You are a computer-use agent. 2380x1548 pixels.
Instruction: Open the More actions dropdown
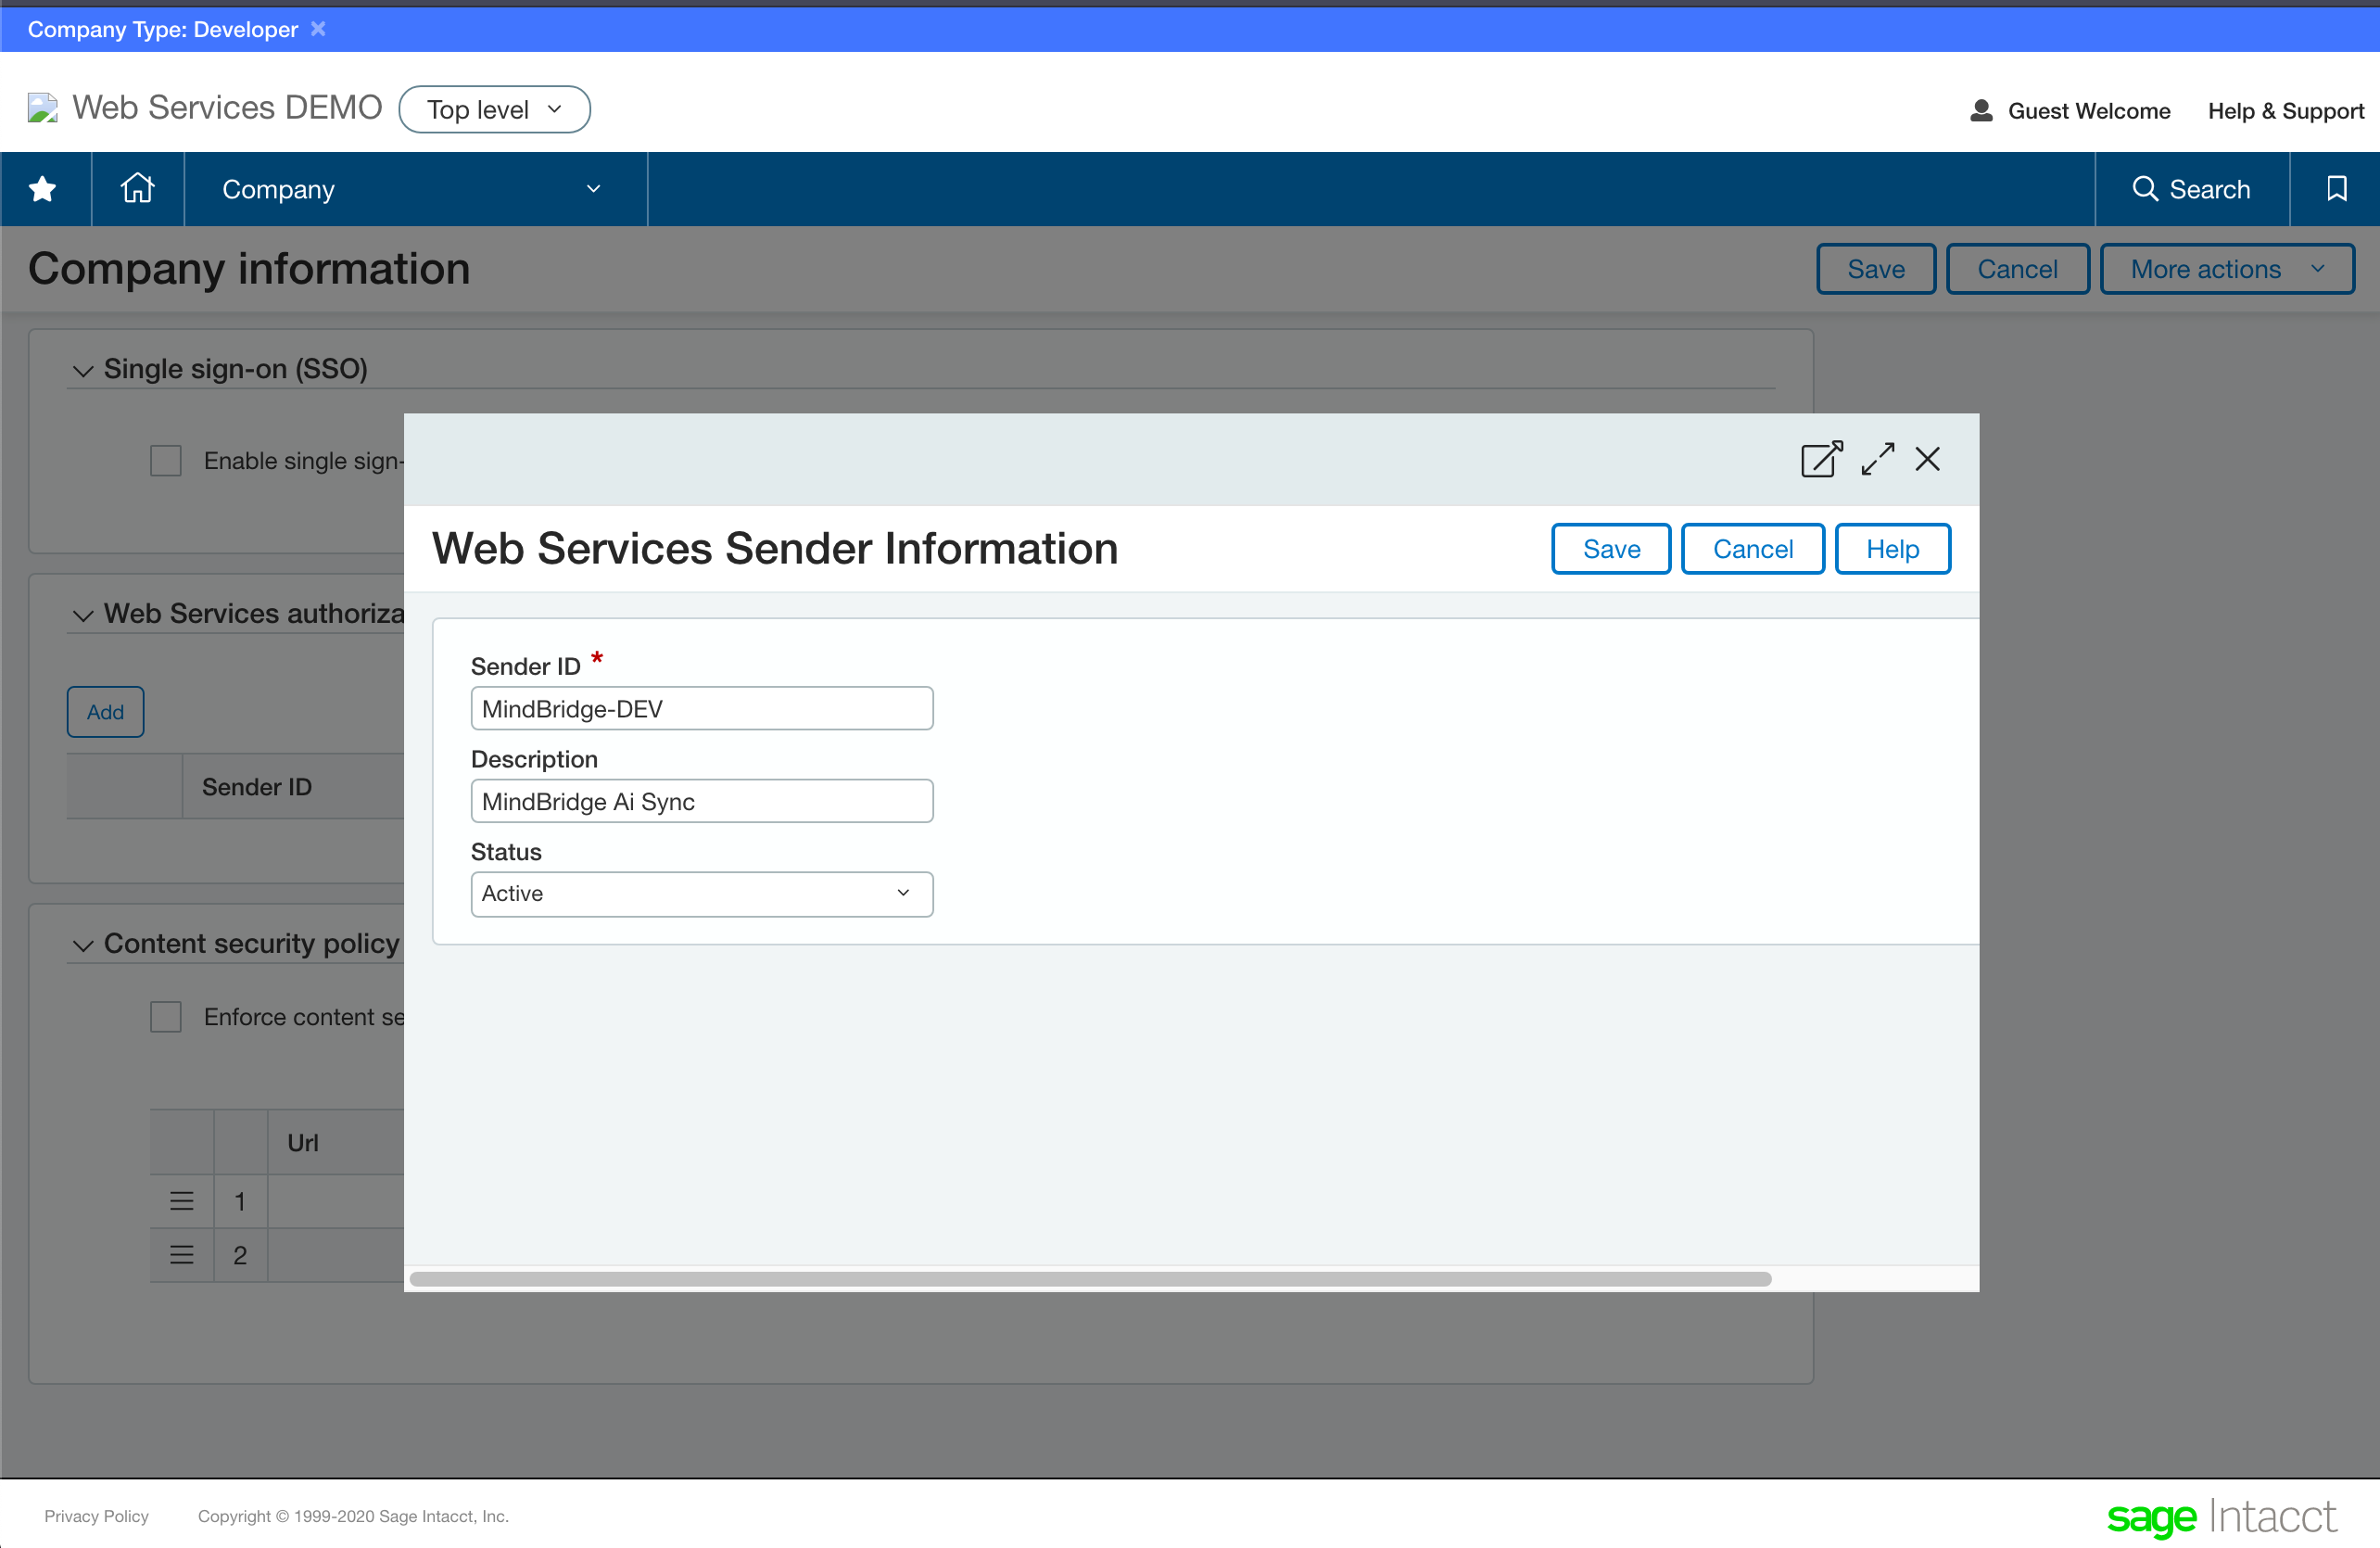coord(2226,269)
